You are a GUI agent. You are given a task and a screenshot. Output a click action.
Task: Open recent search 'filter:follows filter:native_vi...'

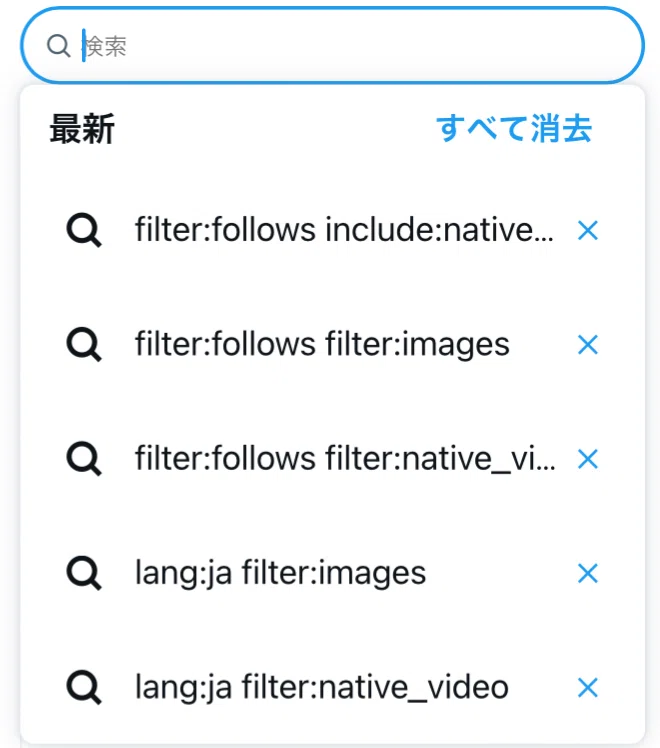coord(345,458)
